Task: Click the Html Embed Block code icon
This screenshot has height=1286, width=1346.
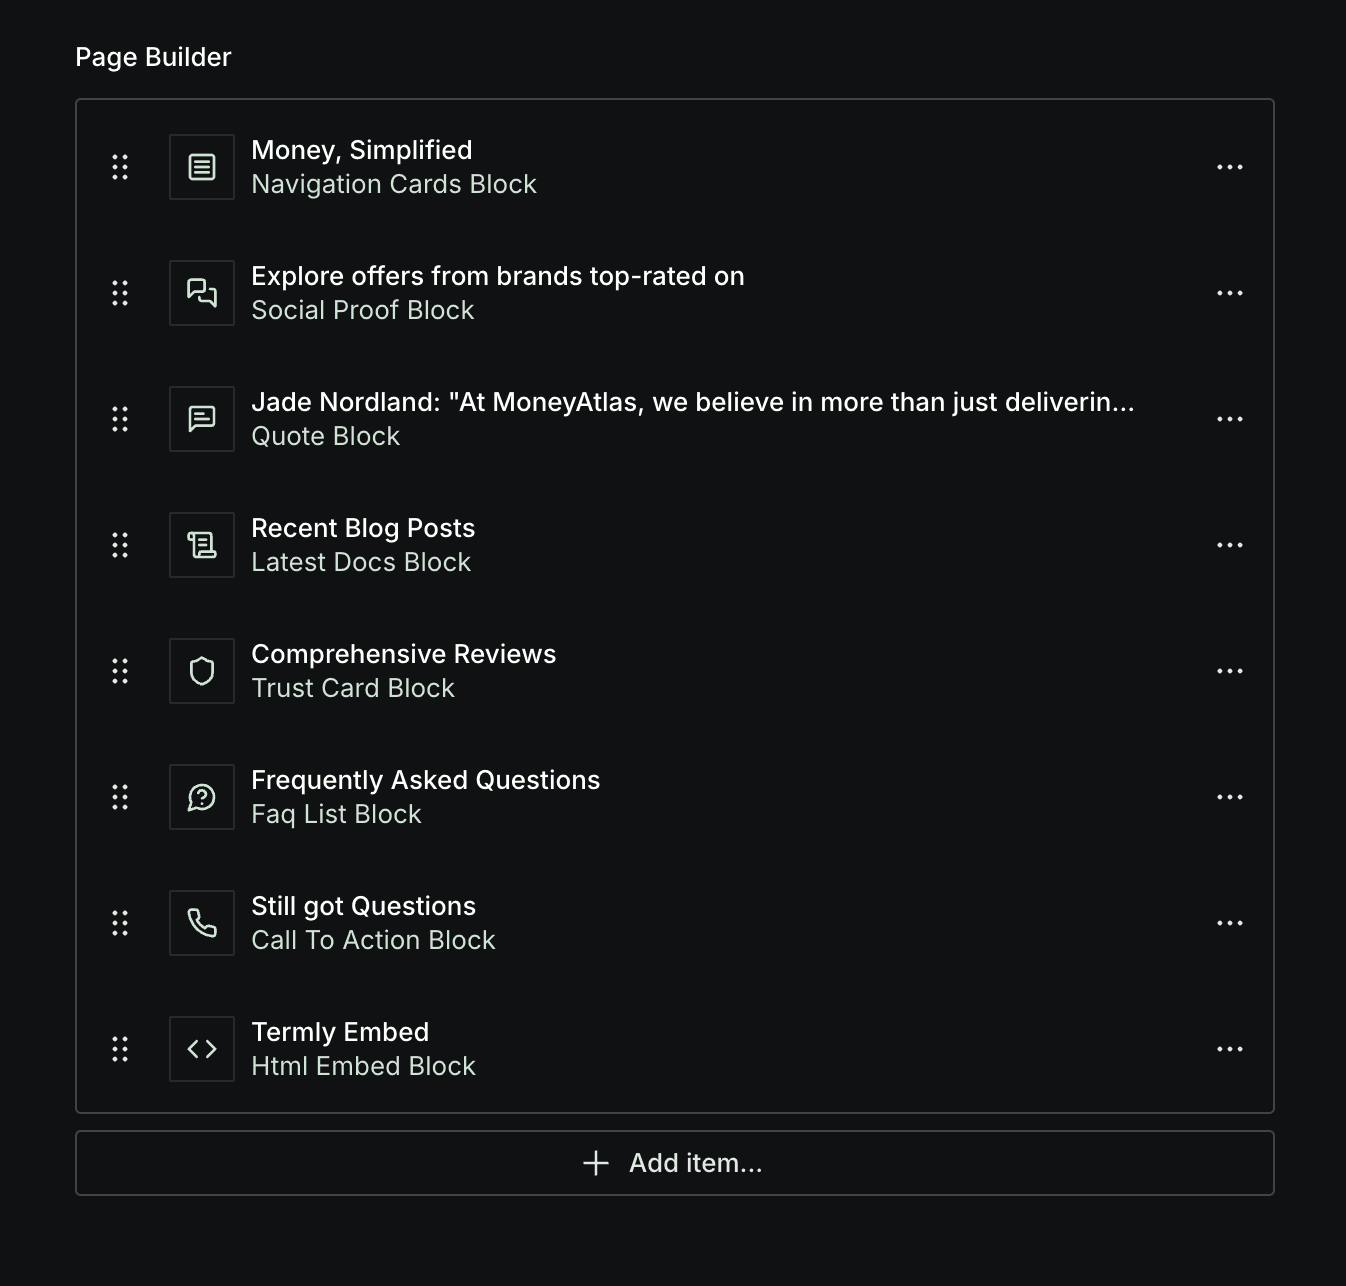Action: (x=202, y=1049)
